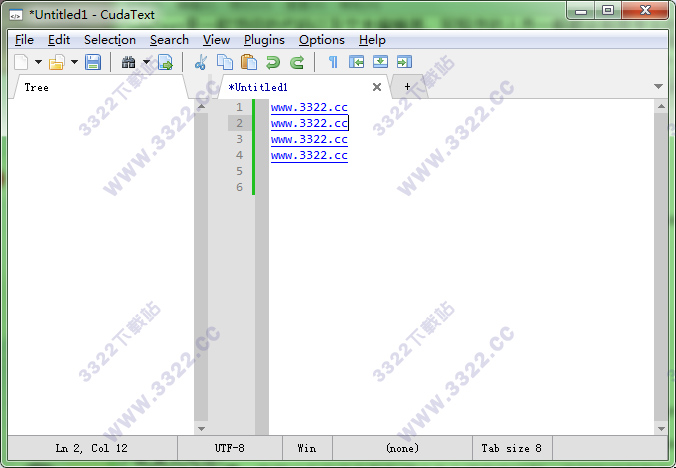676x468 pixels.
Task: Change Tab size 8 in status bar
Action: point(512,448)
